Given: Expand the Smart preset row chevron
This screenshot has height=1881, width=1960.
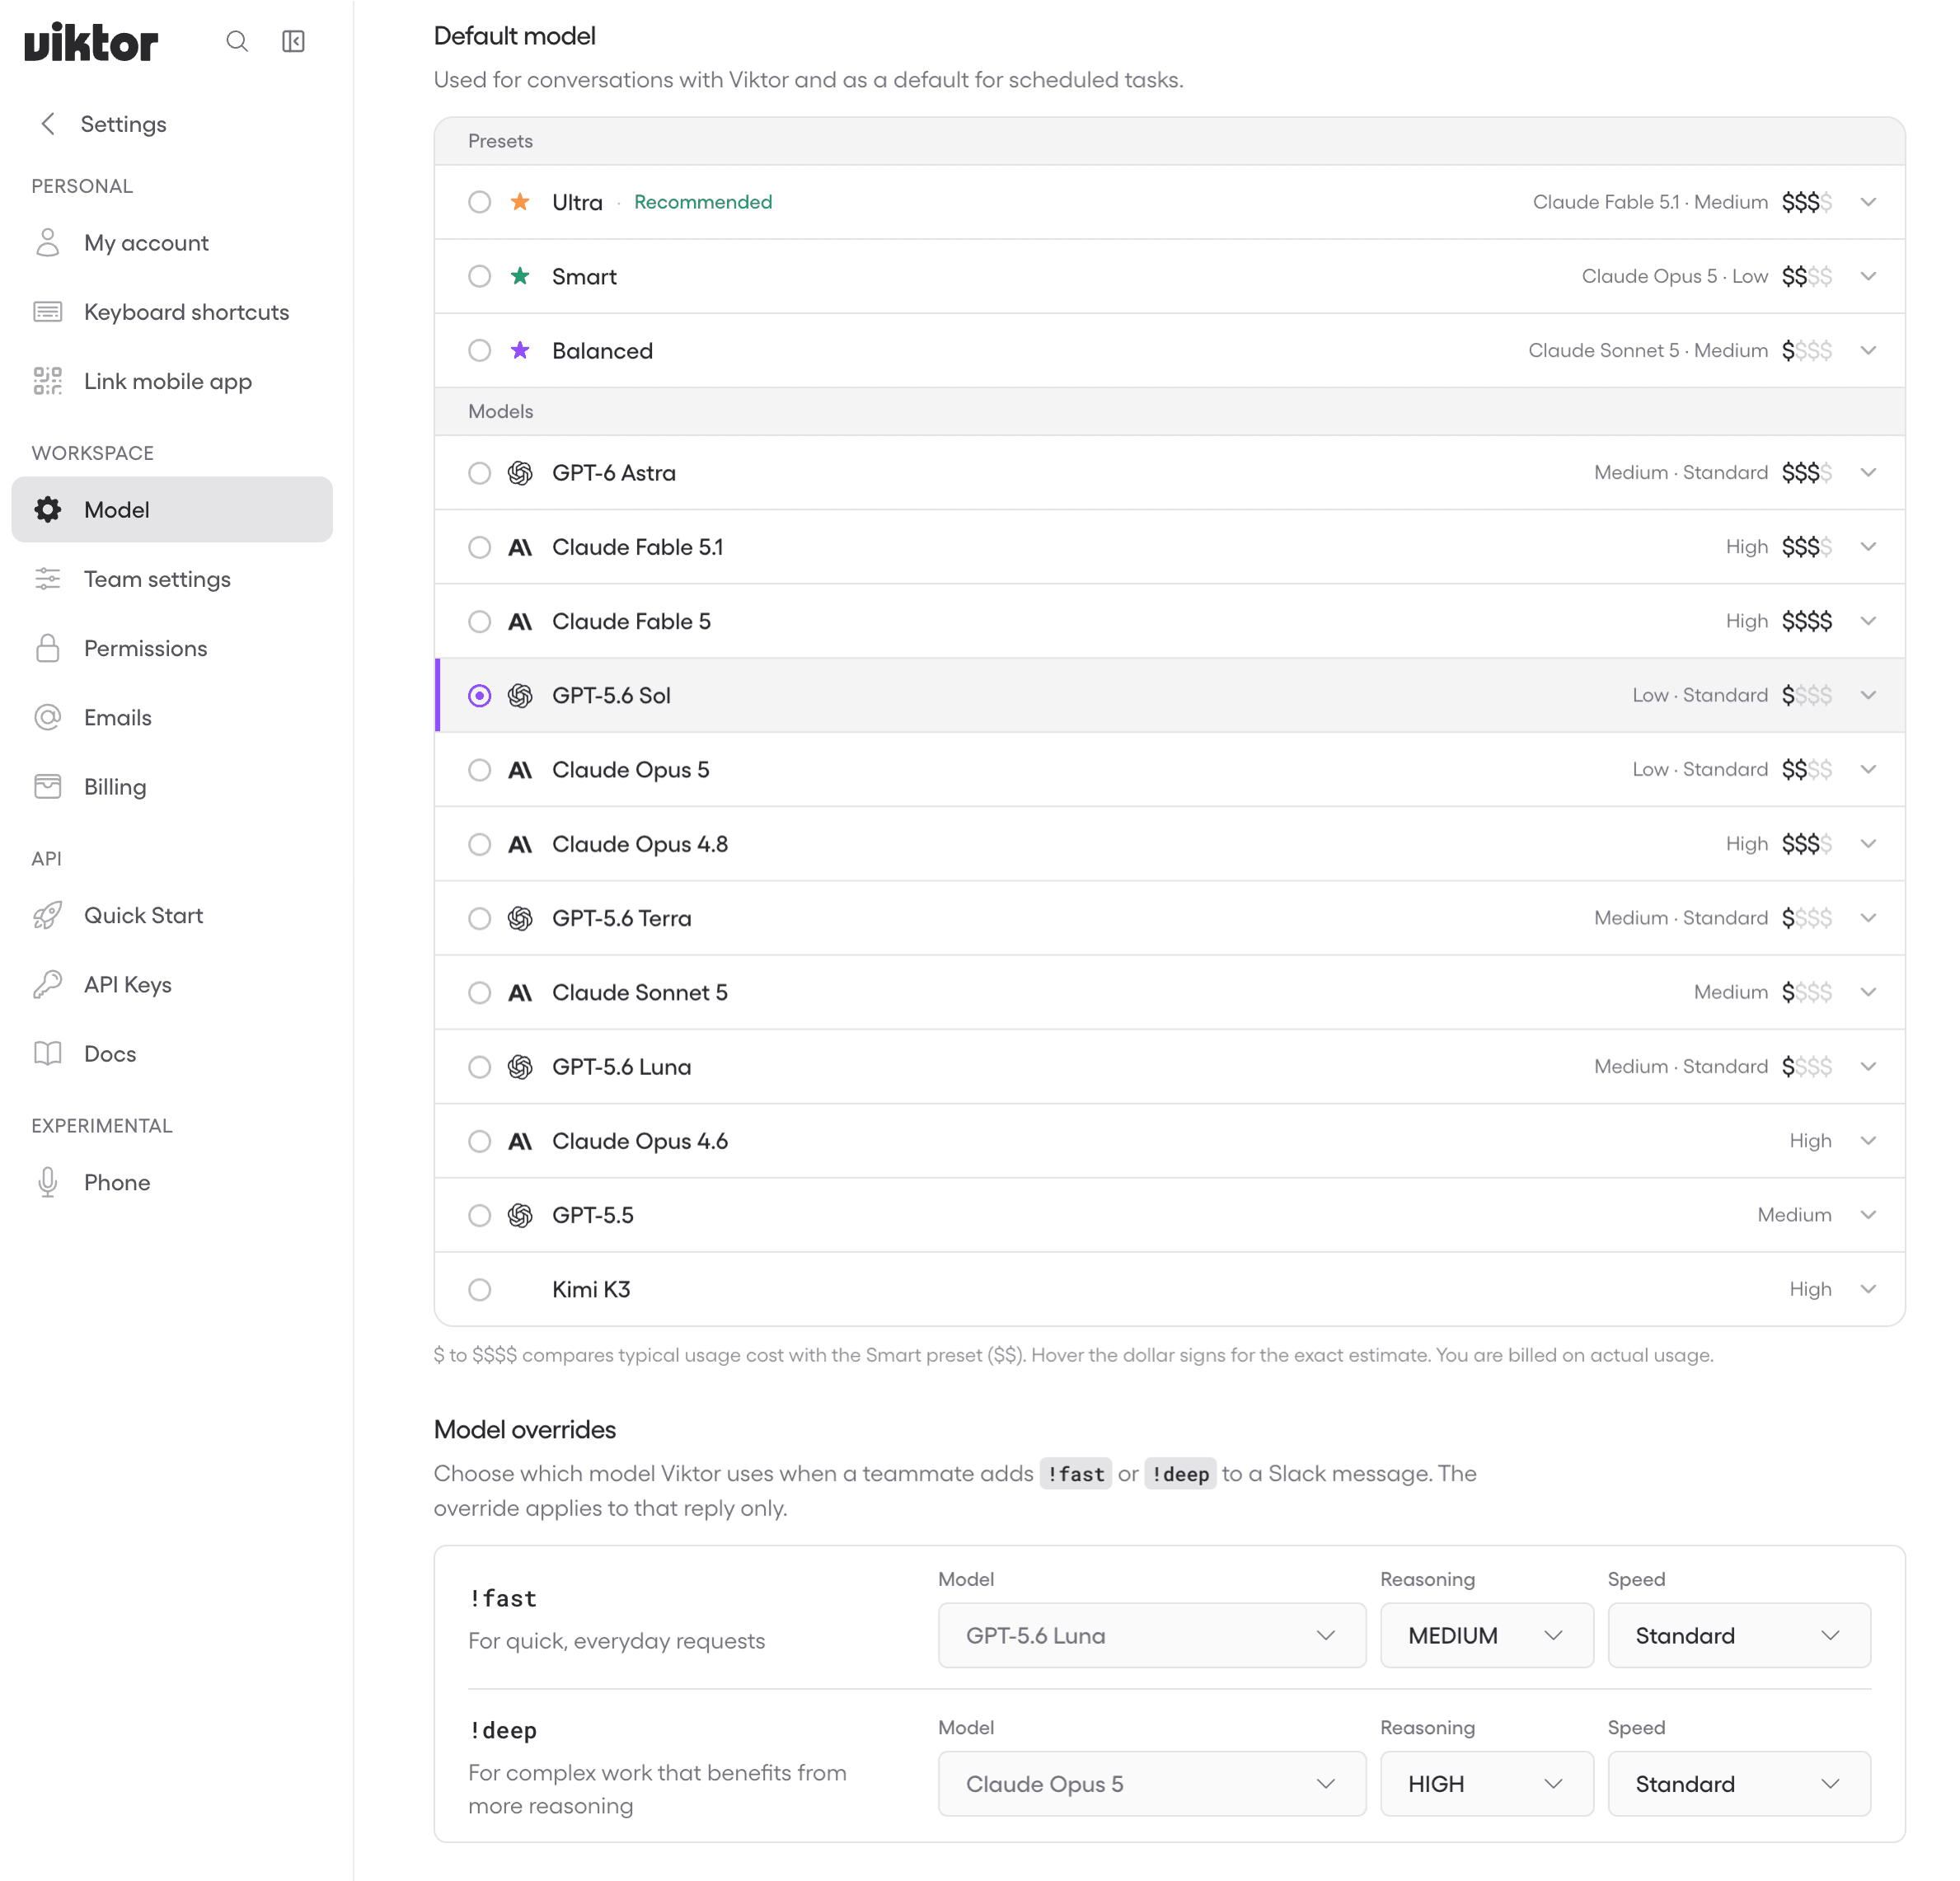Looking at the screenshot, I should tap(1868, 276).
